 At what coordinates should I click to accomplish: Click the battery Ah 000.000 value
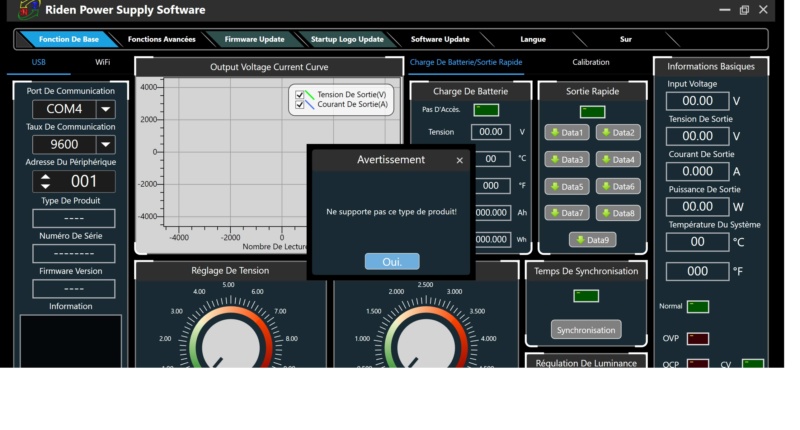coord(492,213)
